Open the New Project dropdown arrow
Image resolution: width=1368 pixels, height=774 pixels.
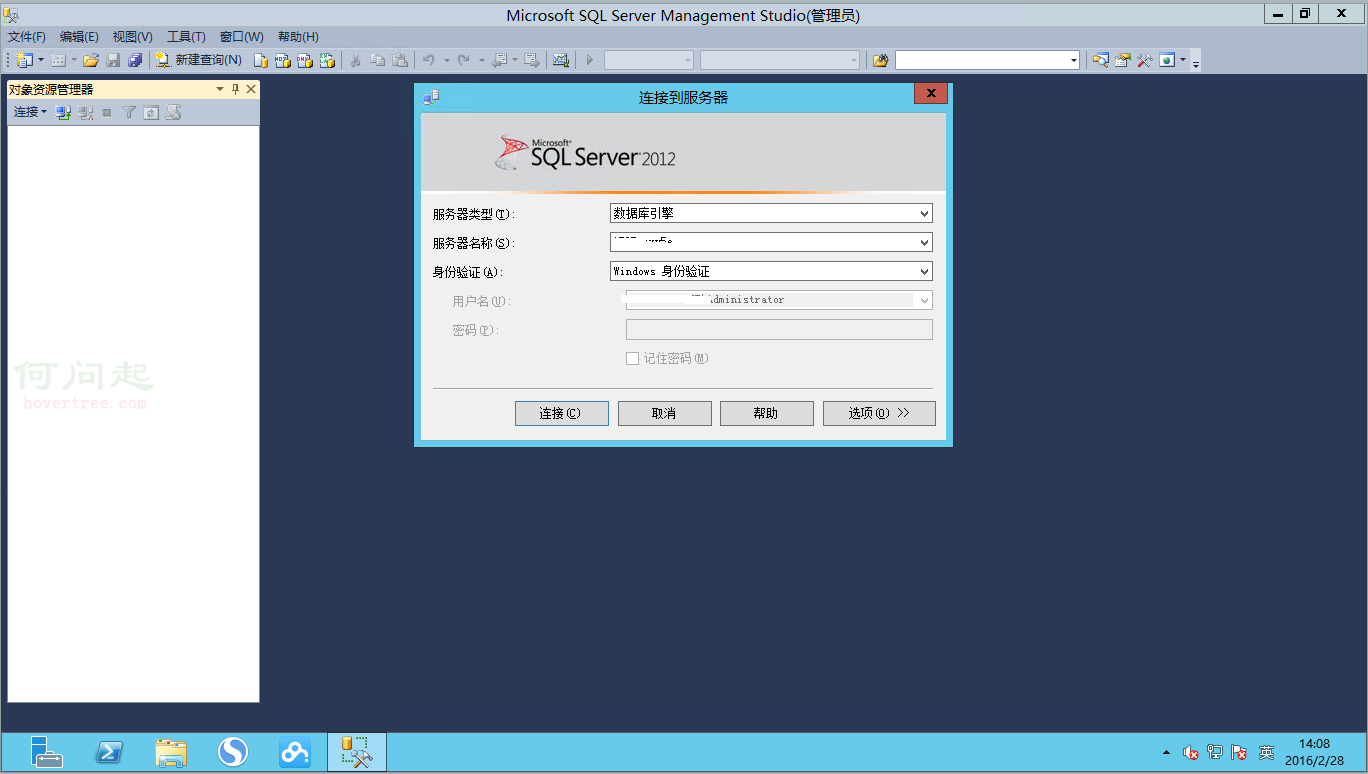40,60
